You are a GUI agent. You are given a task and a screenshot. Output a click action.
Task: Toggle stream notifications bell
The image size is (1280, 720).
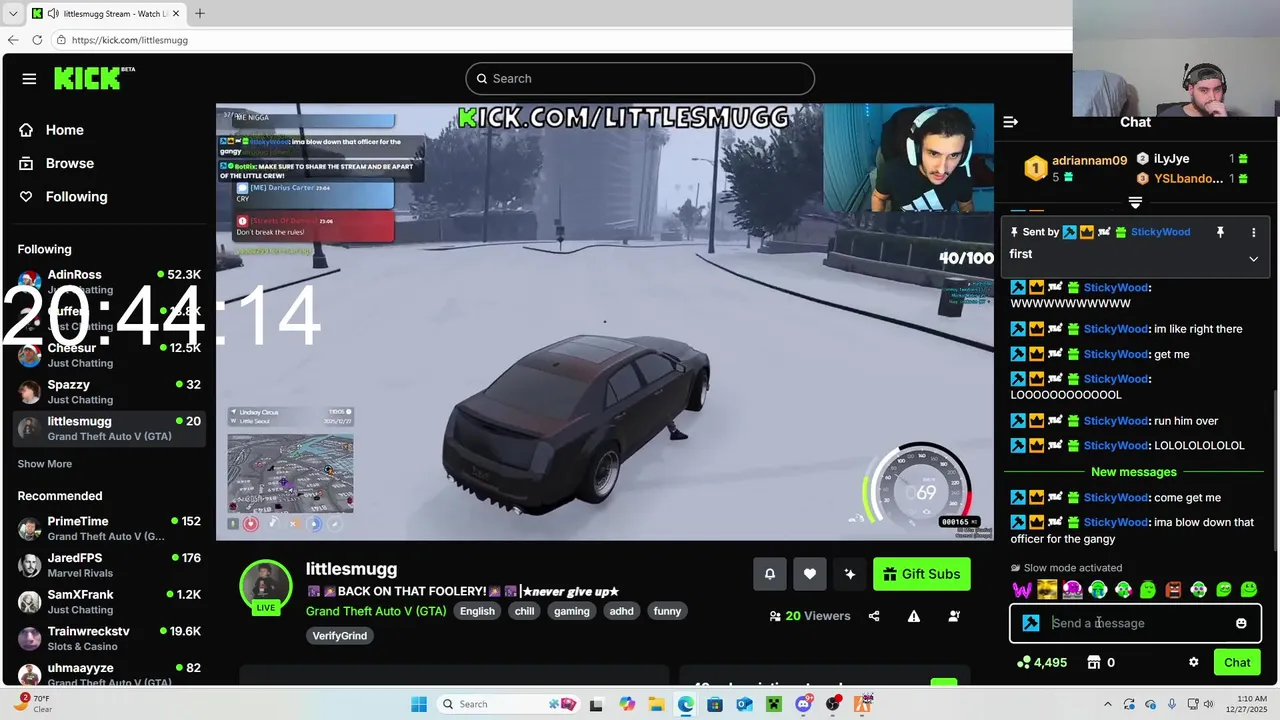click(770, 574)
